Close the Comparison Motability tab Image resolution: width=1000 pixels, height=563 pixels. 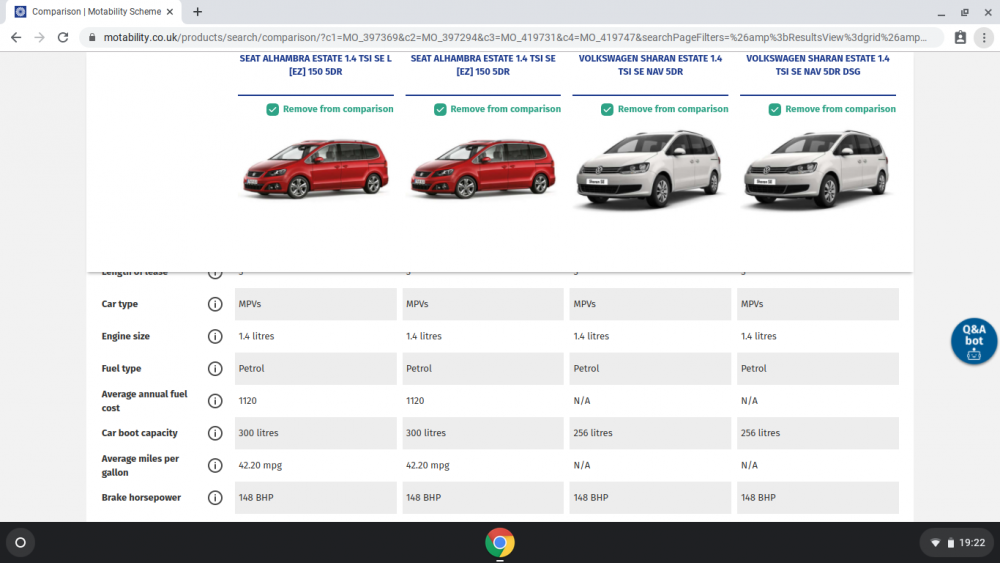tap(170, 11)
